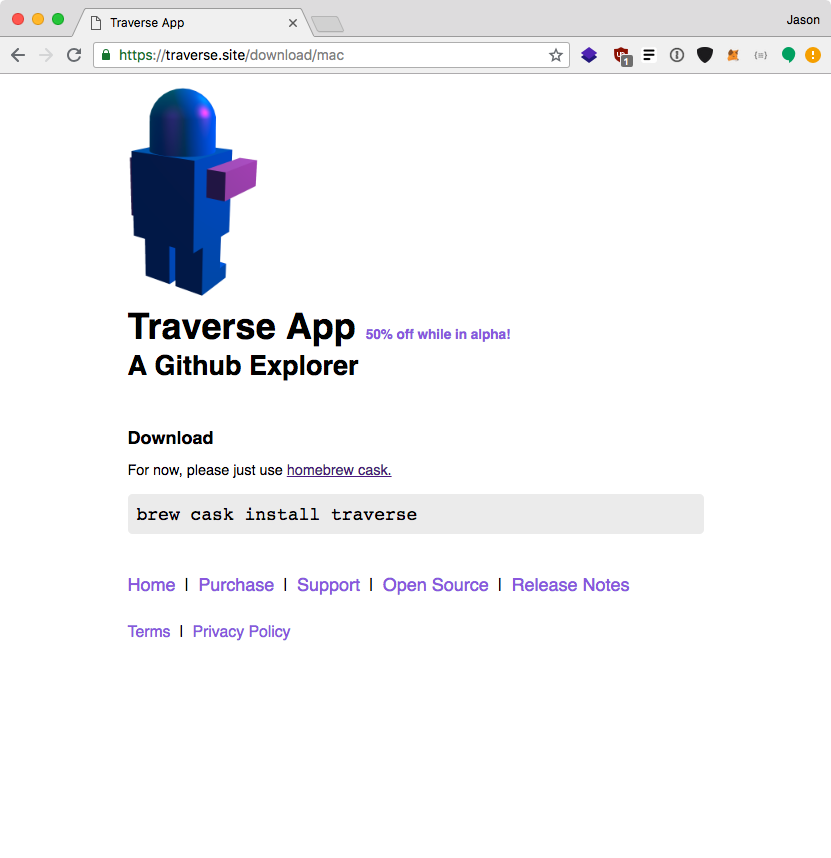Screen dimensions: 831x858
Task: Click the JSON viewer {≡} extension icon
Action: 761,55
